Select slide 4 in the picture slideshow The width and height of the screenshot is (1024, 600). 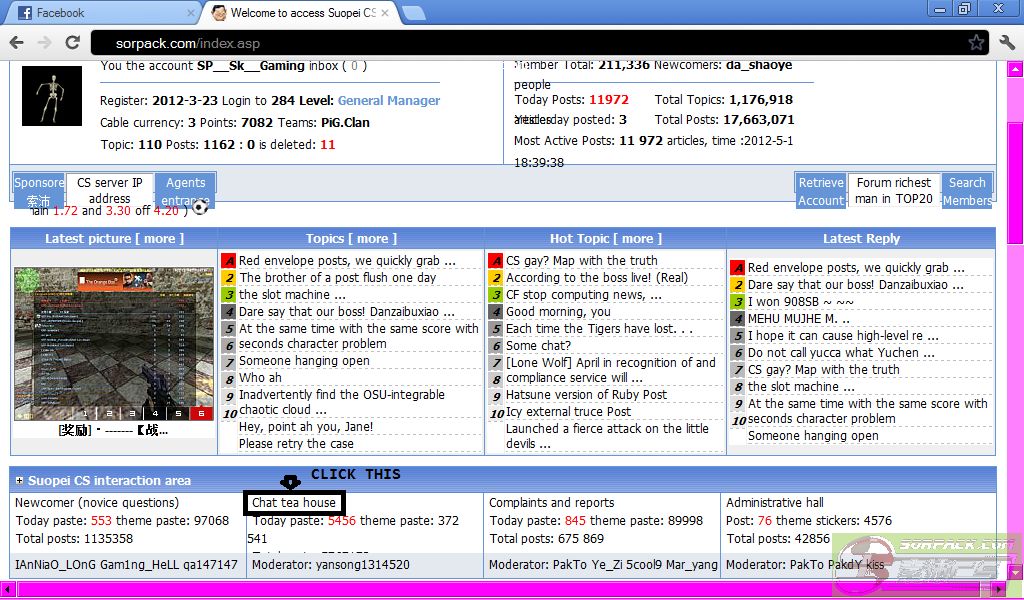[x=153, y=413]
